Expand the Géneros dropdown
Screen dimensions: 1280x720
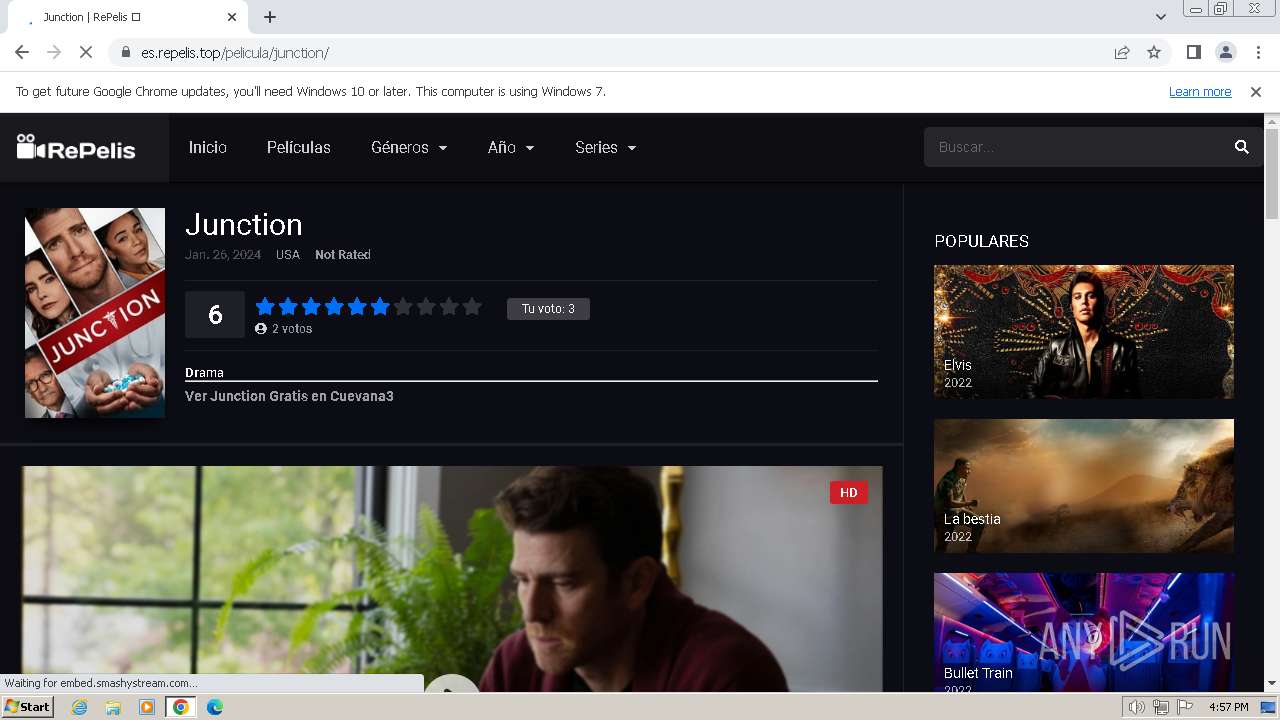(x=409, y=147)
